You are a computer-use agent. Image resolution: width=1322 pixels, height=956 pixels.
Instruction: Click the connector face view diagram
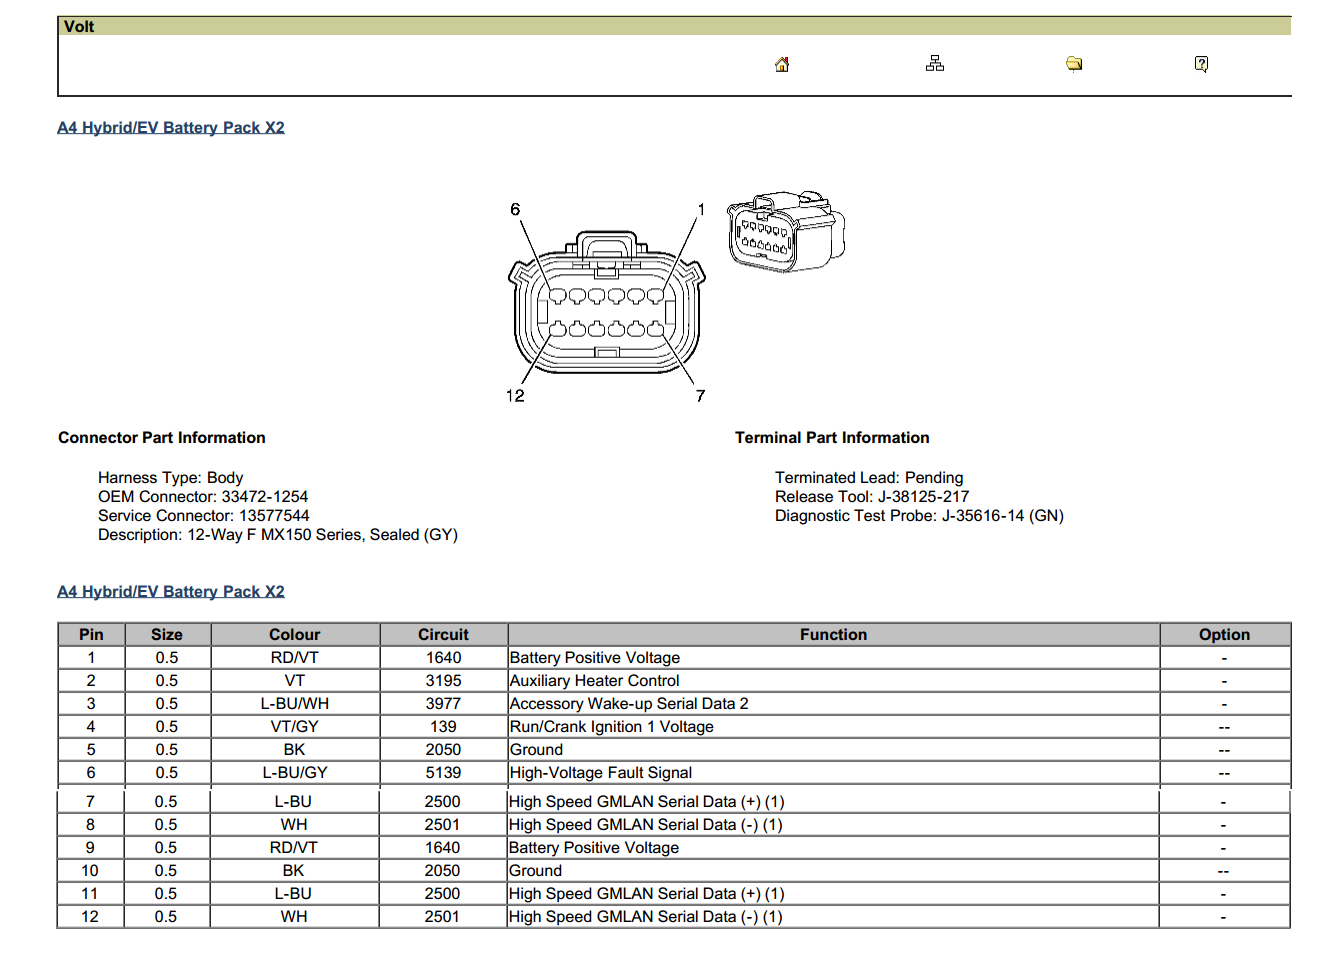coord(607,303)
